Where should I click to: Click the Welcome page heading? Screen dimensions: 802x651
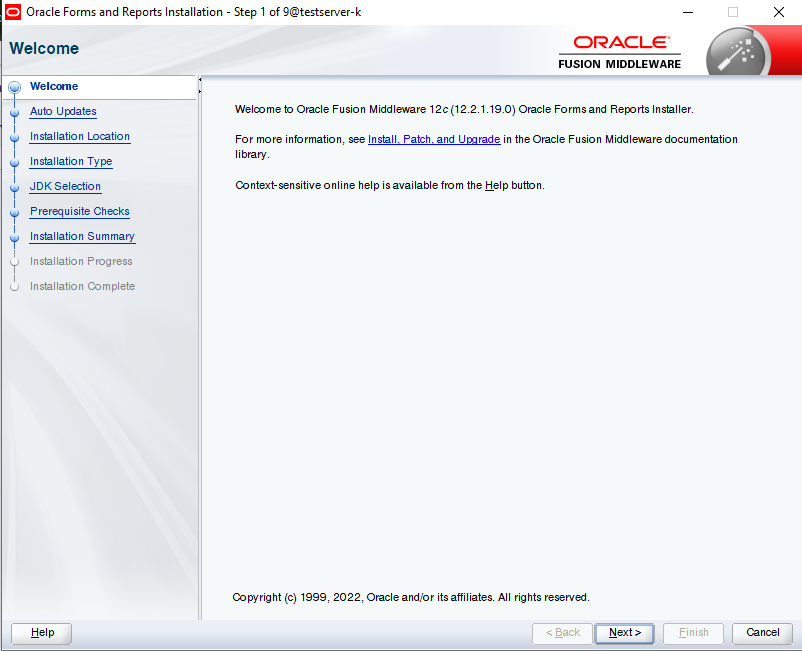tap(44, 48)
